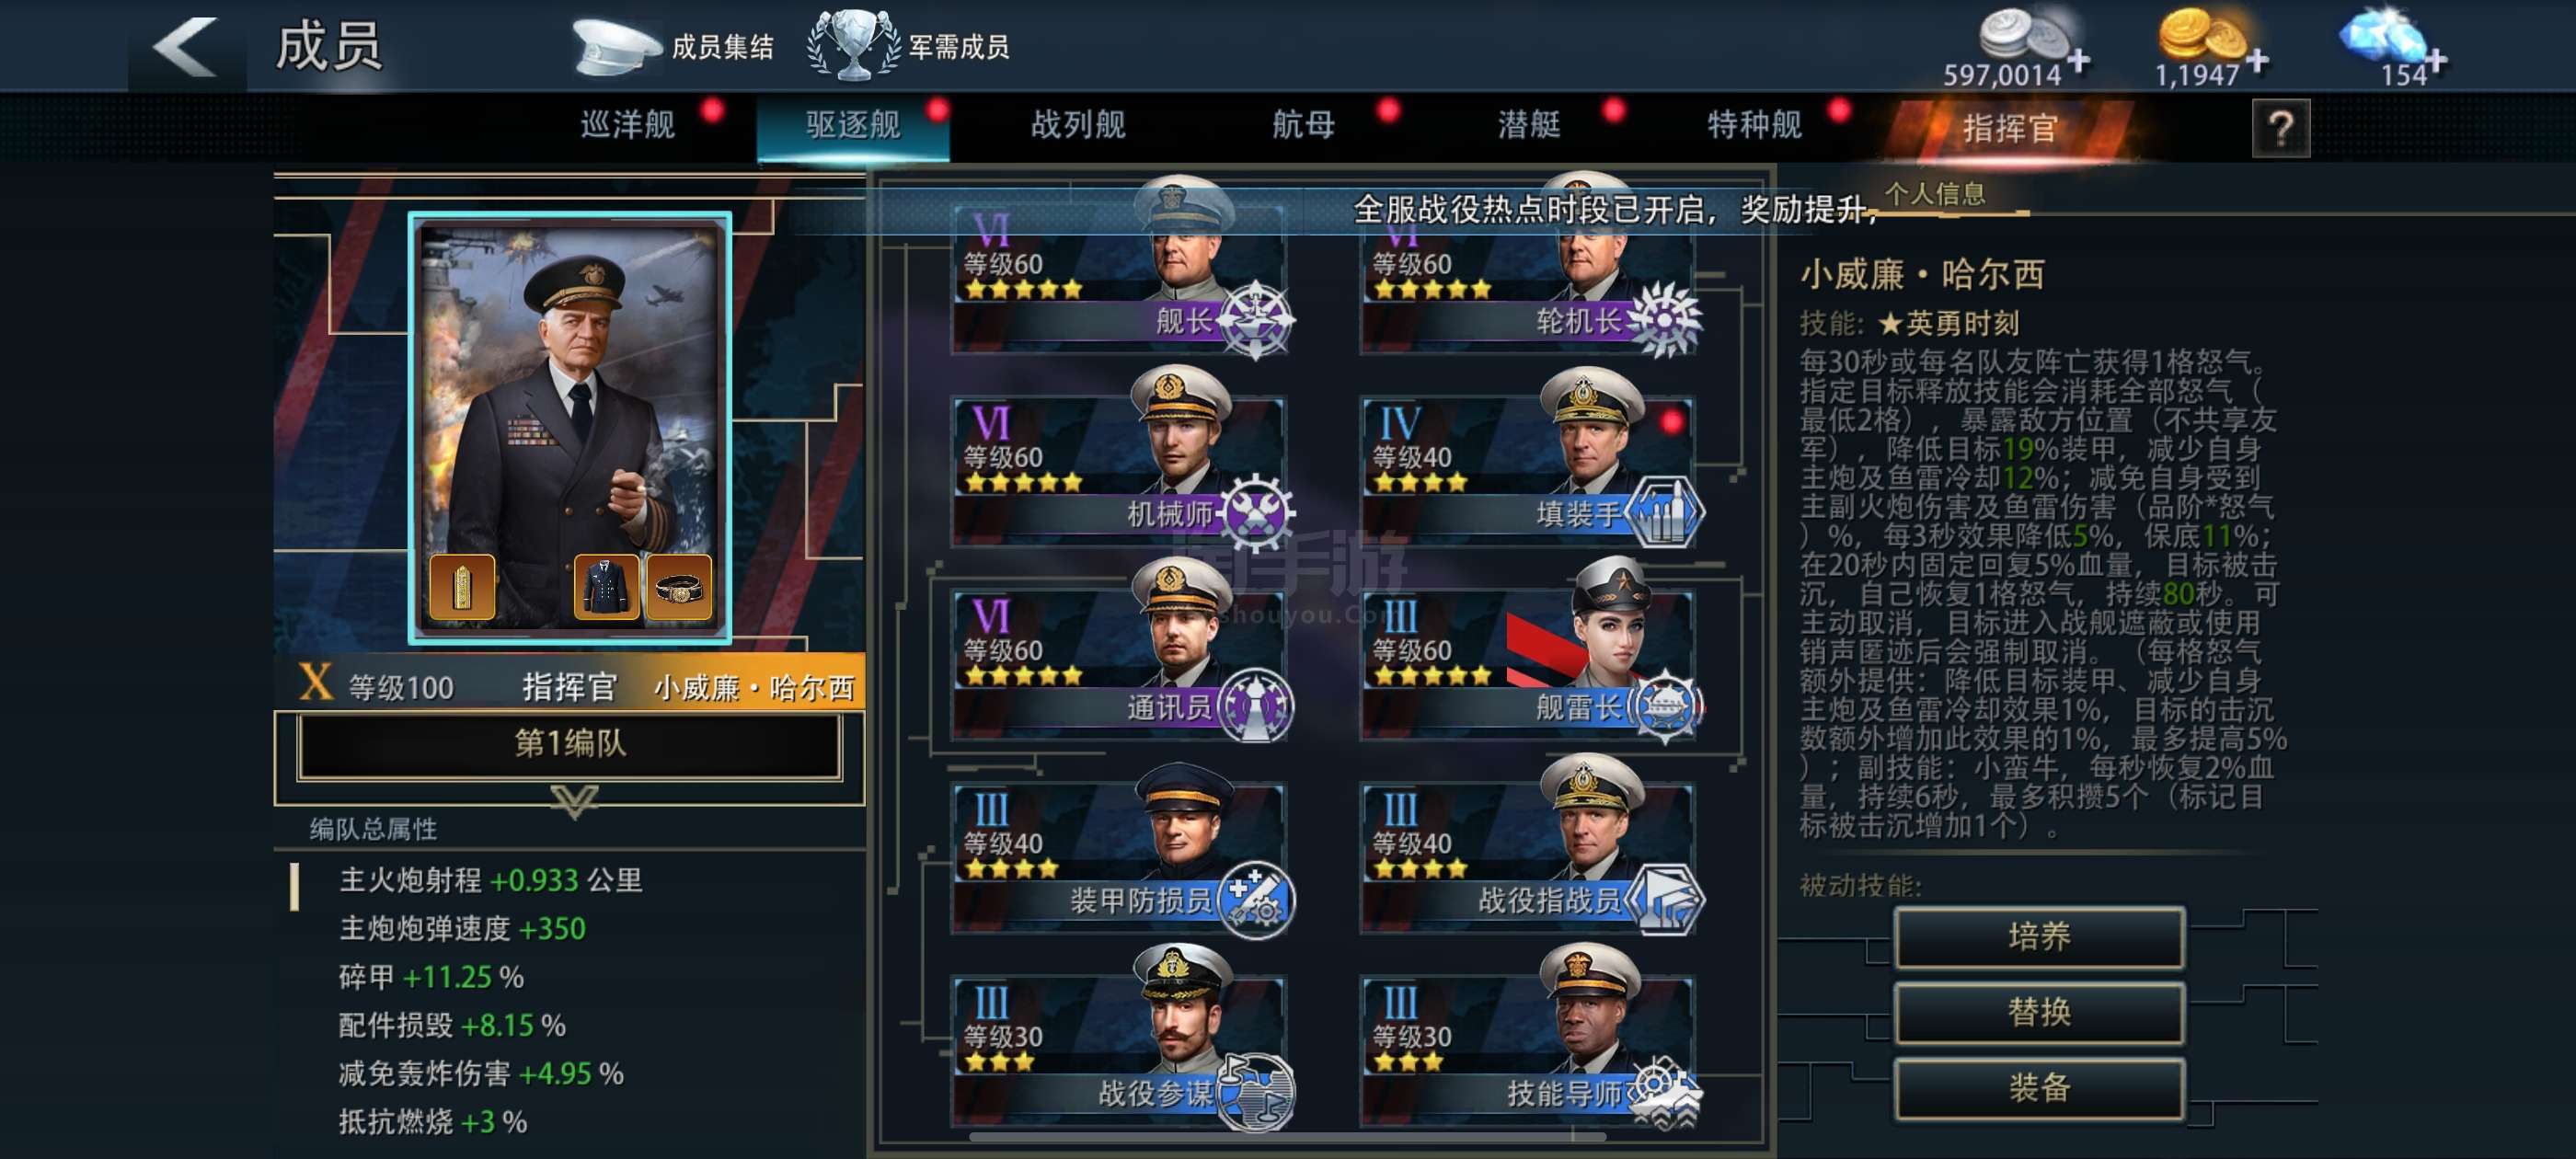
Task: Click the 装备 button
Action: (2039, 1088)
